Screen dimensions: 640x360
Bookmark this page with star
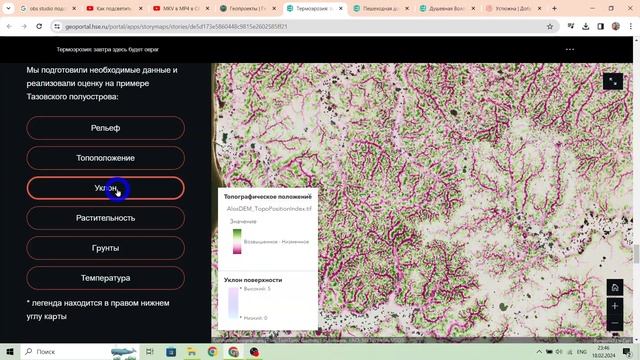tap(550, 26)
